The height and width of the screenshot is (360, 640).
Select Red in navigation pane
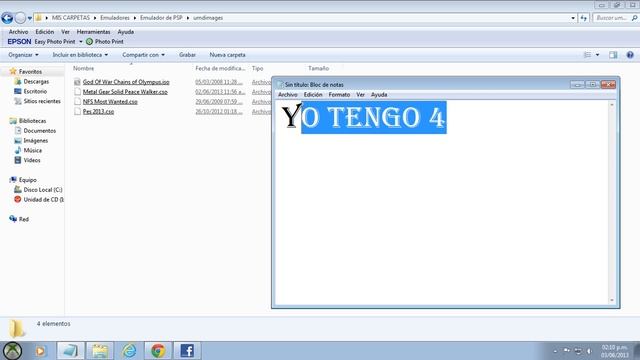pos(24,219)
